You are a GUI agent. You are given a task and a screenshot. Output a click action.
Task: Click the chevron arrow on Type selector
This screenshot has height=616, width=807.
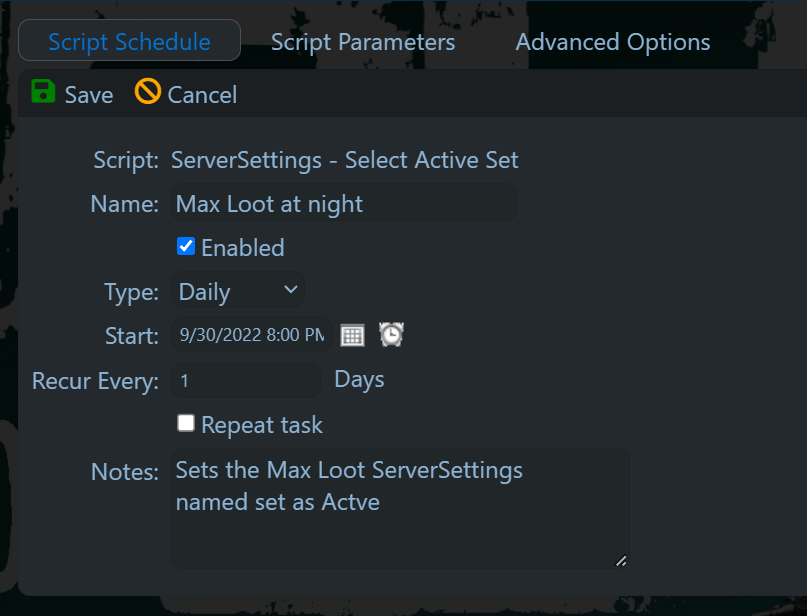(291, 290)
